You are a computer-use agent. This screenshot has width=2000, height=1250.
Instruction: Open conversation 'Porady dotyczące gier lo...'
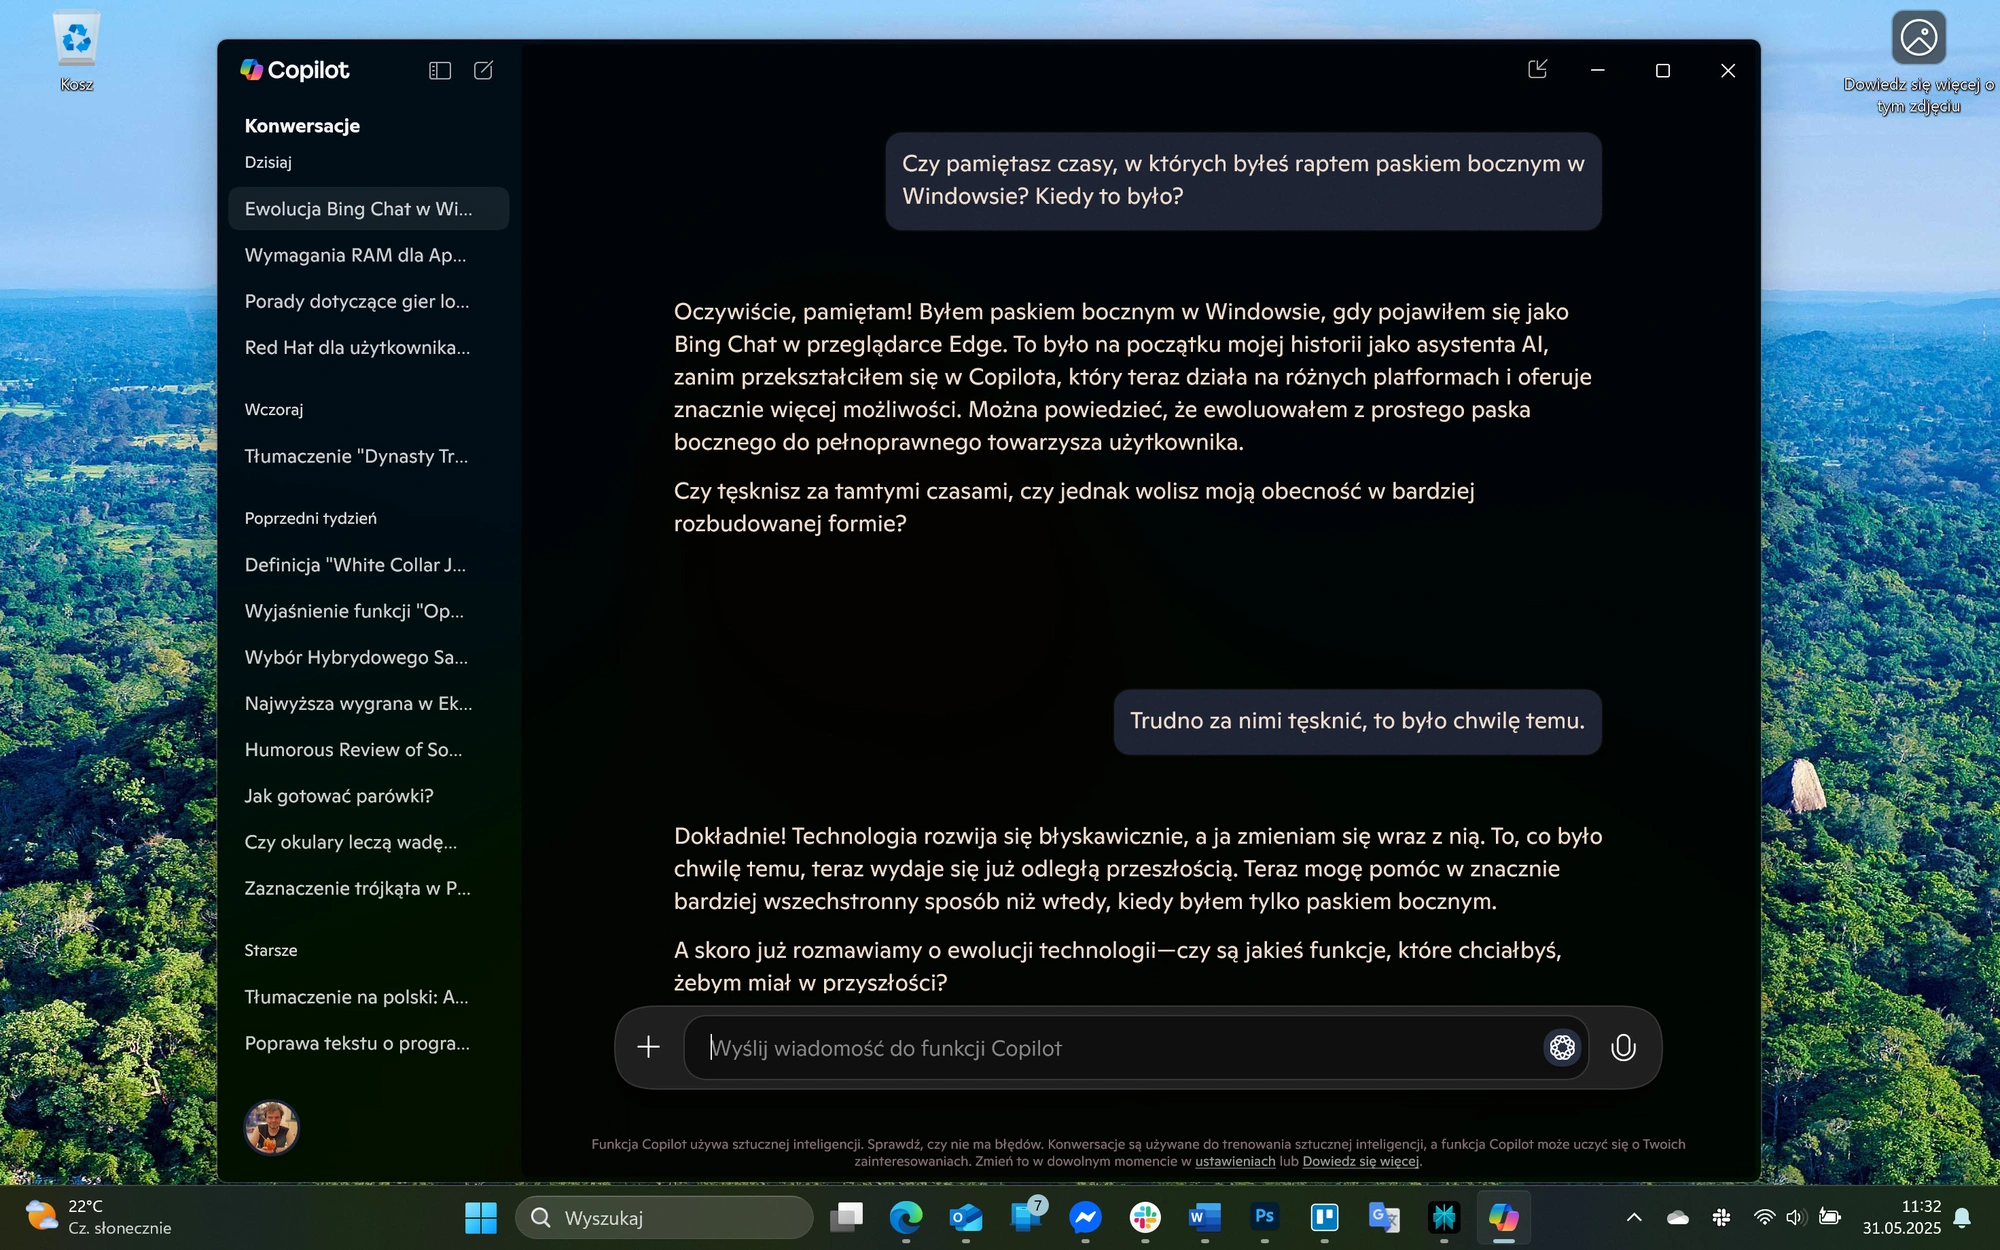[x=368, y=301]
